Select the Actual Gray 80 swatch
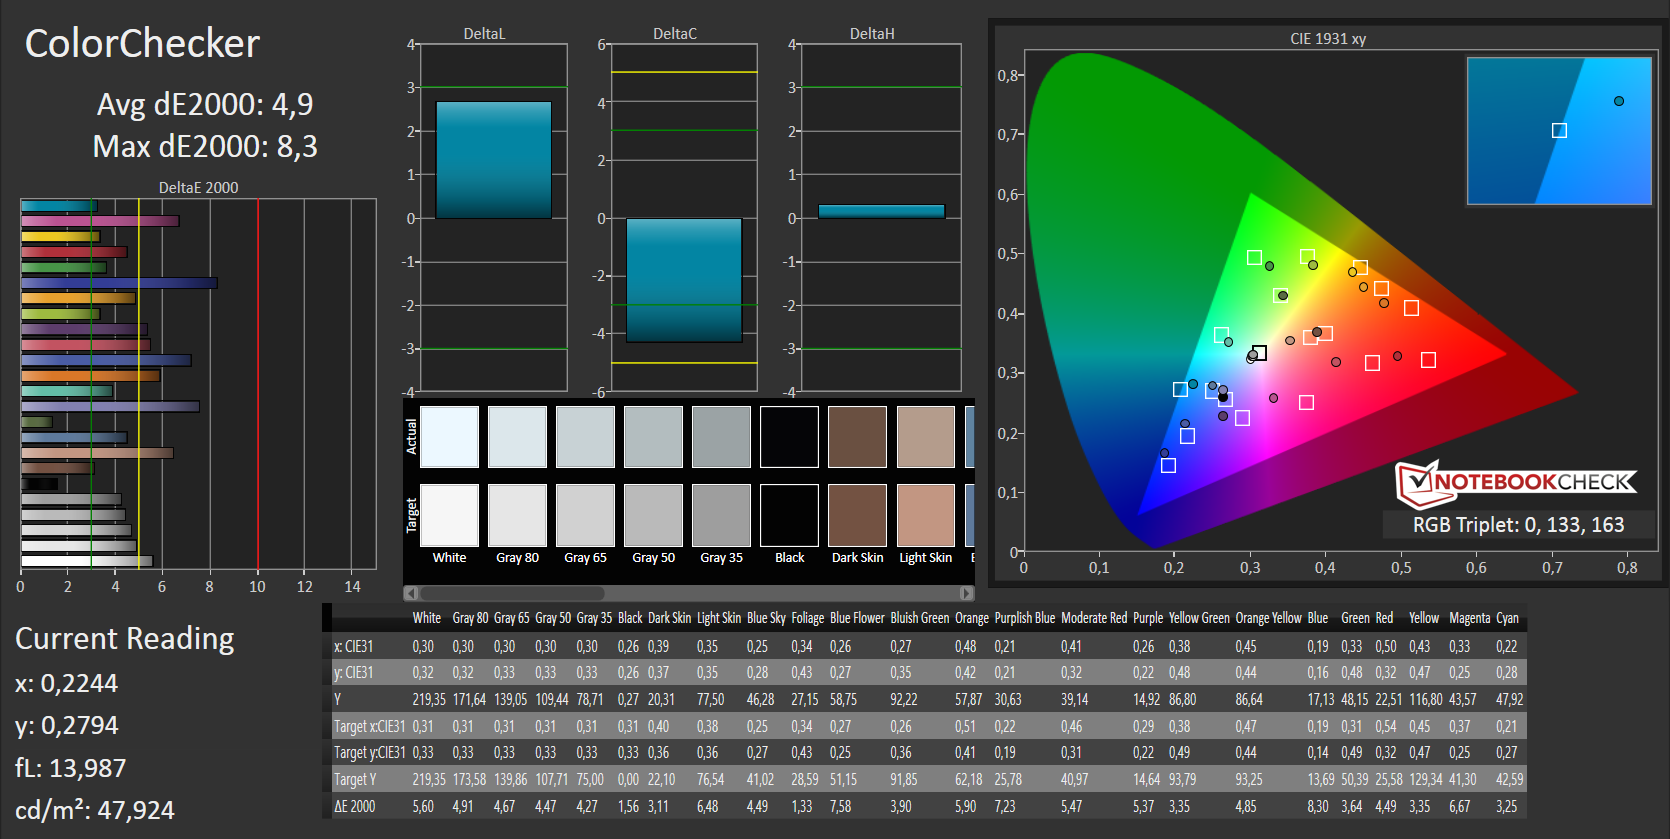1670x839 pixels. [517, 437]
